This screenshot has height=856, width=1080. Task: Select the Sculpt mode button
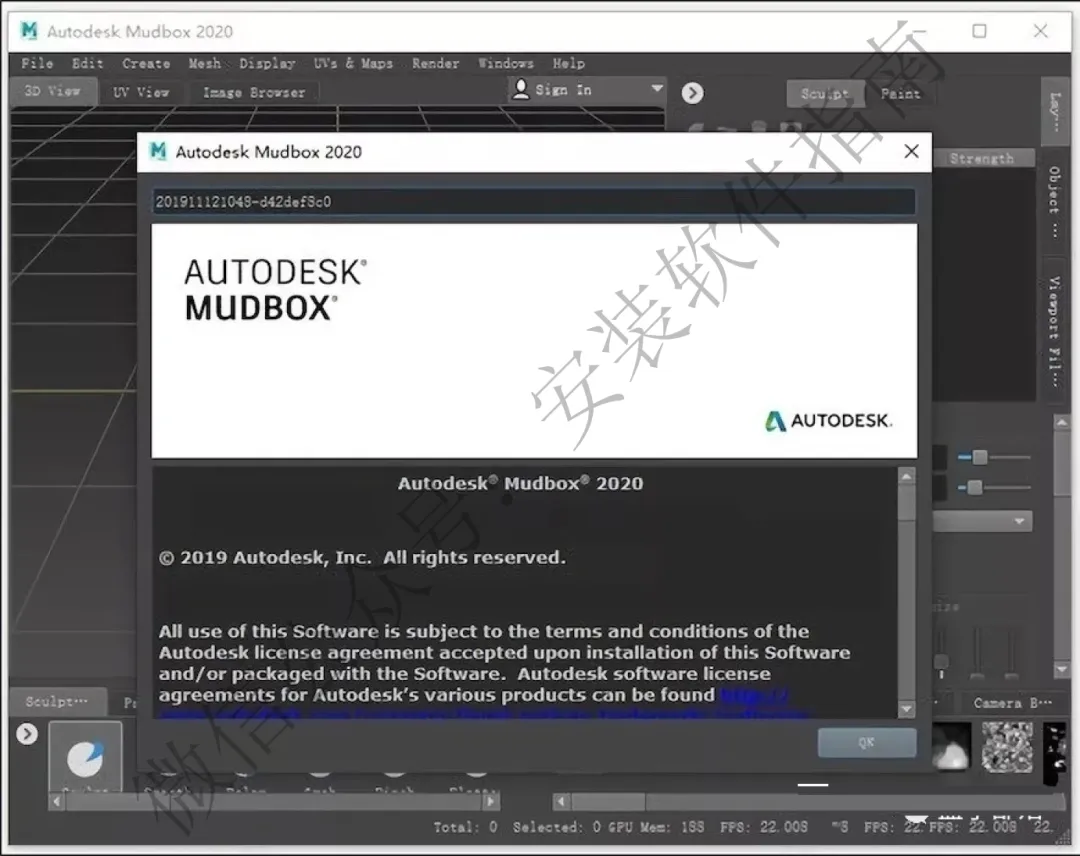pos(825,94)
